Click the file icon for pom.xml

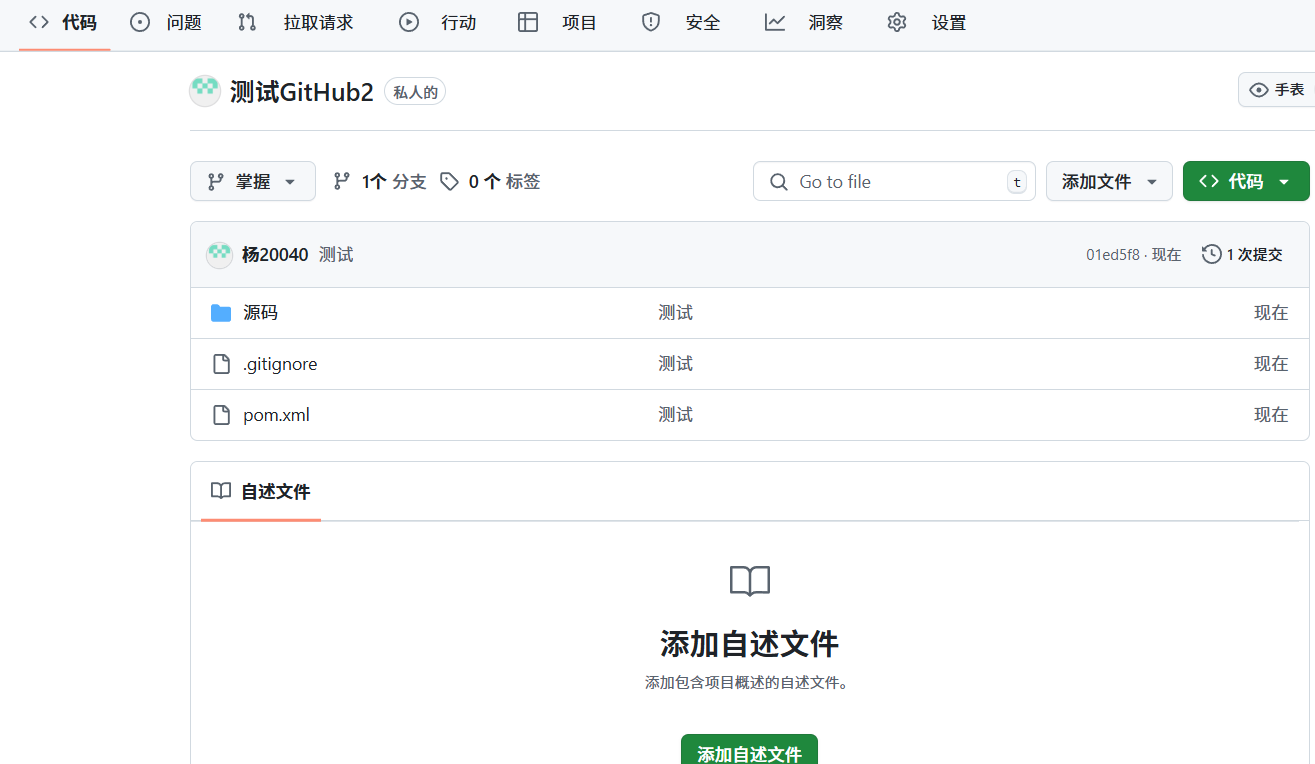[x=222, y=415]
